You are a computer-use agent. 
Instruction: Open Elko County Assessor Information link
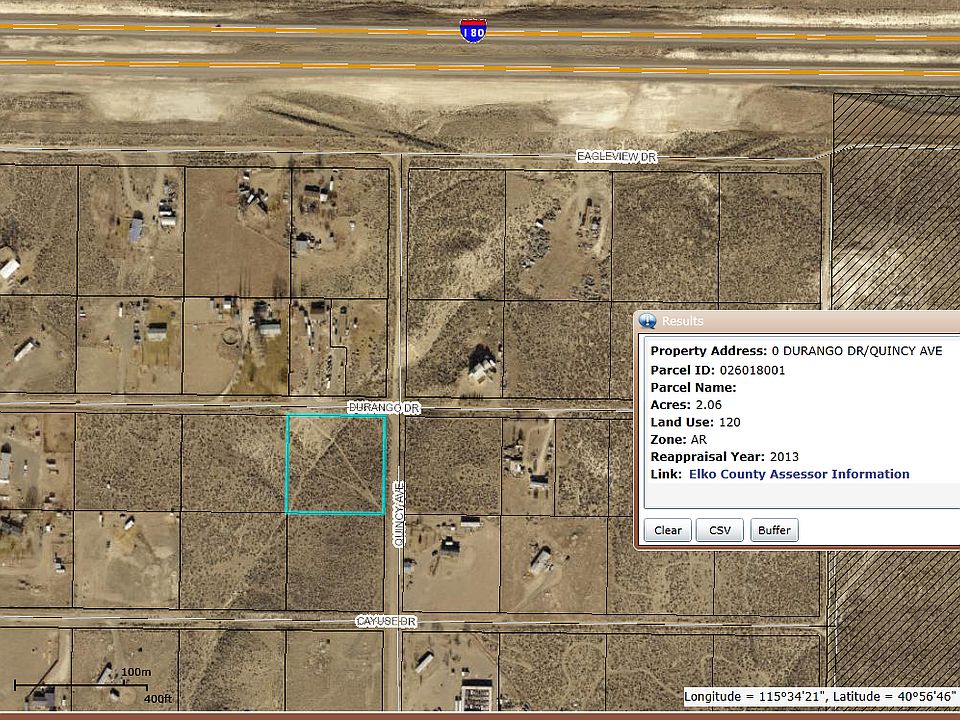[799, 474]
